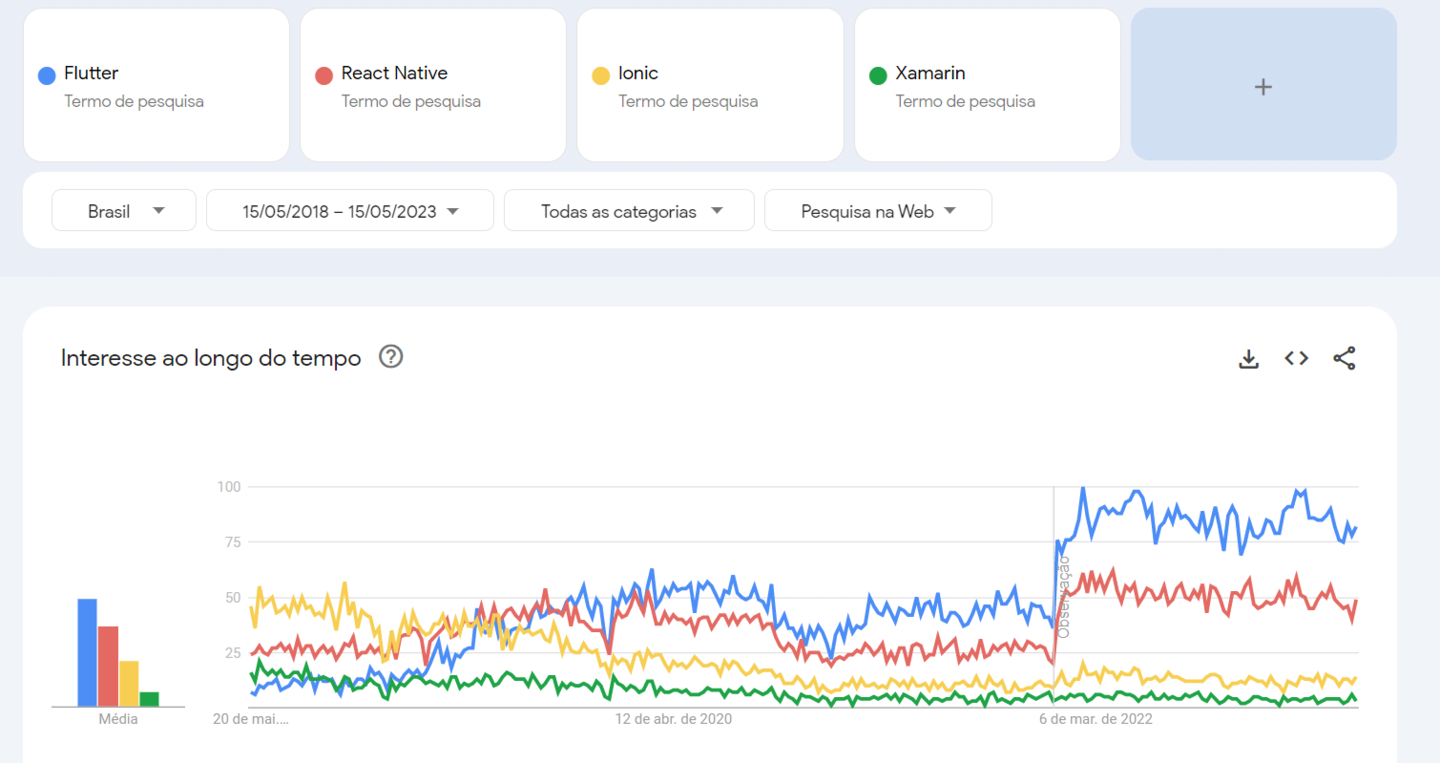This screenshot has height=763, width=1440.
Task: Click the green dot next to Xamarin
Action: 877,73
